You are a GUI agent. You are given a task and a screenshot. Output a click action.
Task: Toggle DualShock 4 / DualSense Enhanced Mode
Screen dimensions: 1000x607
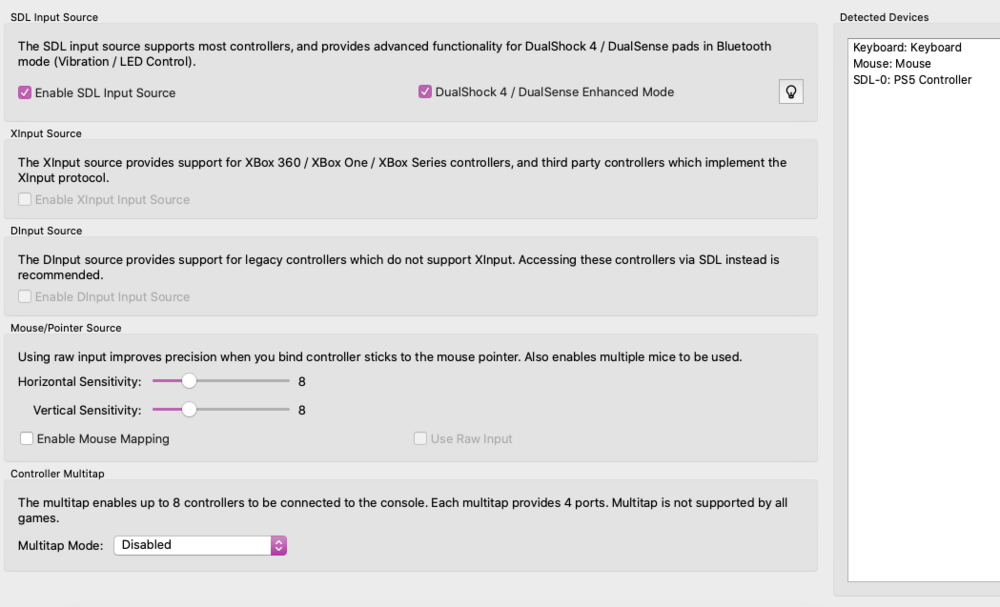click(425, 92)
